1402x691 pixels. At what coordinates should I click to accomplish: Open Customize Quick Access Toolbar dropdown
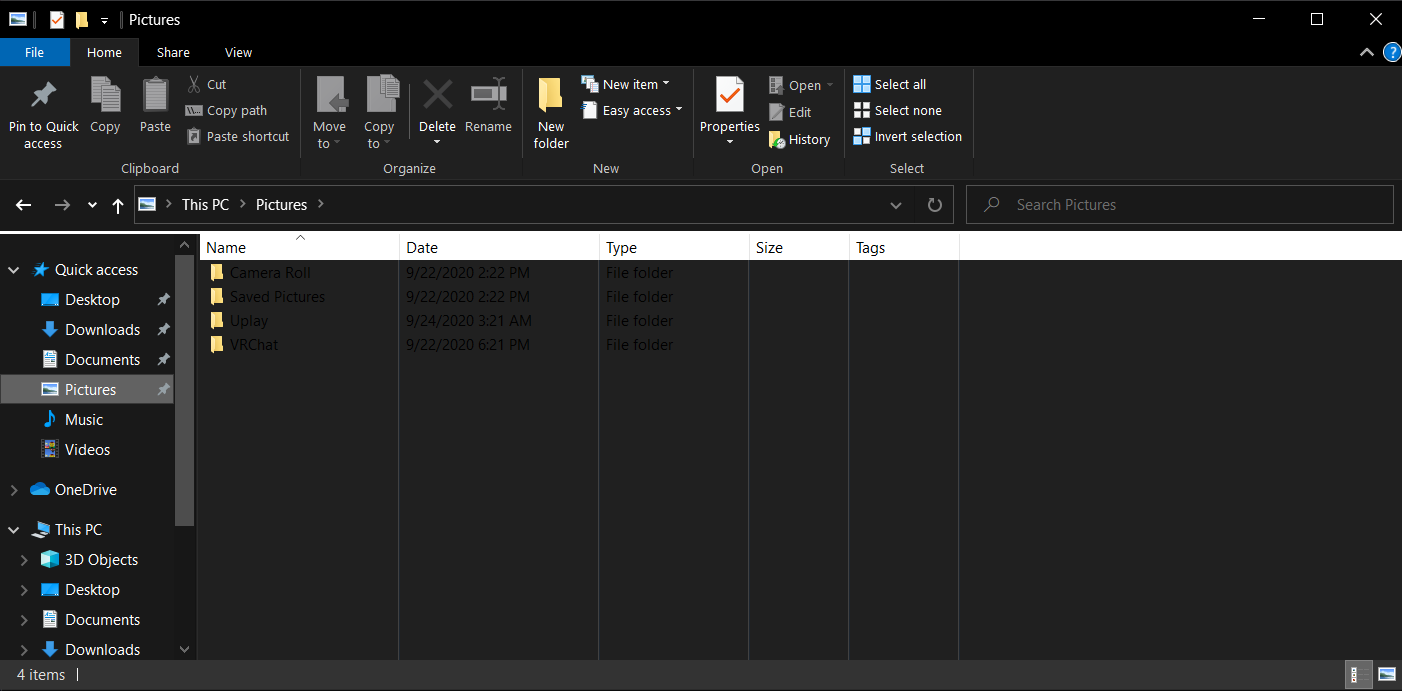click(x=104, y=20)
